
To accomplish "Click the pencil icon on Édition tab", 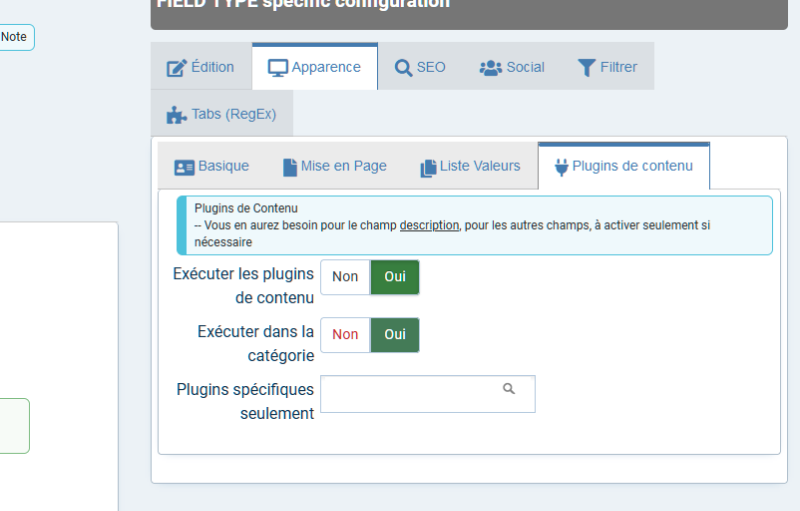I will point(176,68).
